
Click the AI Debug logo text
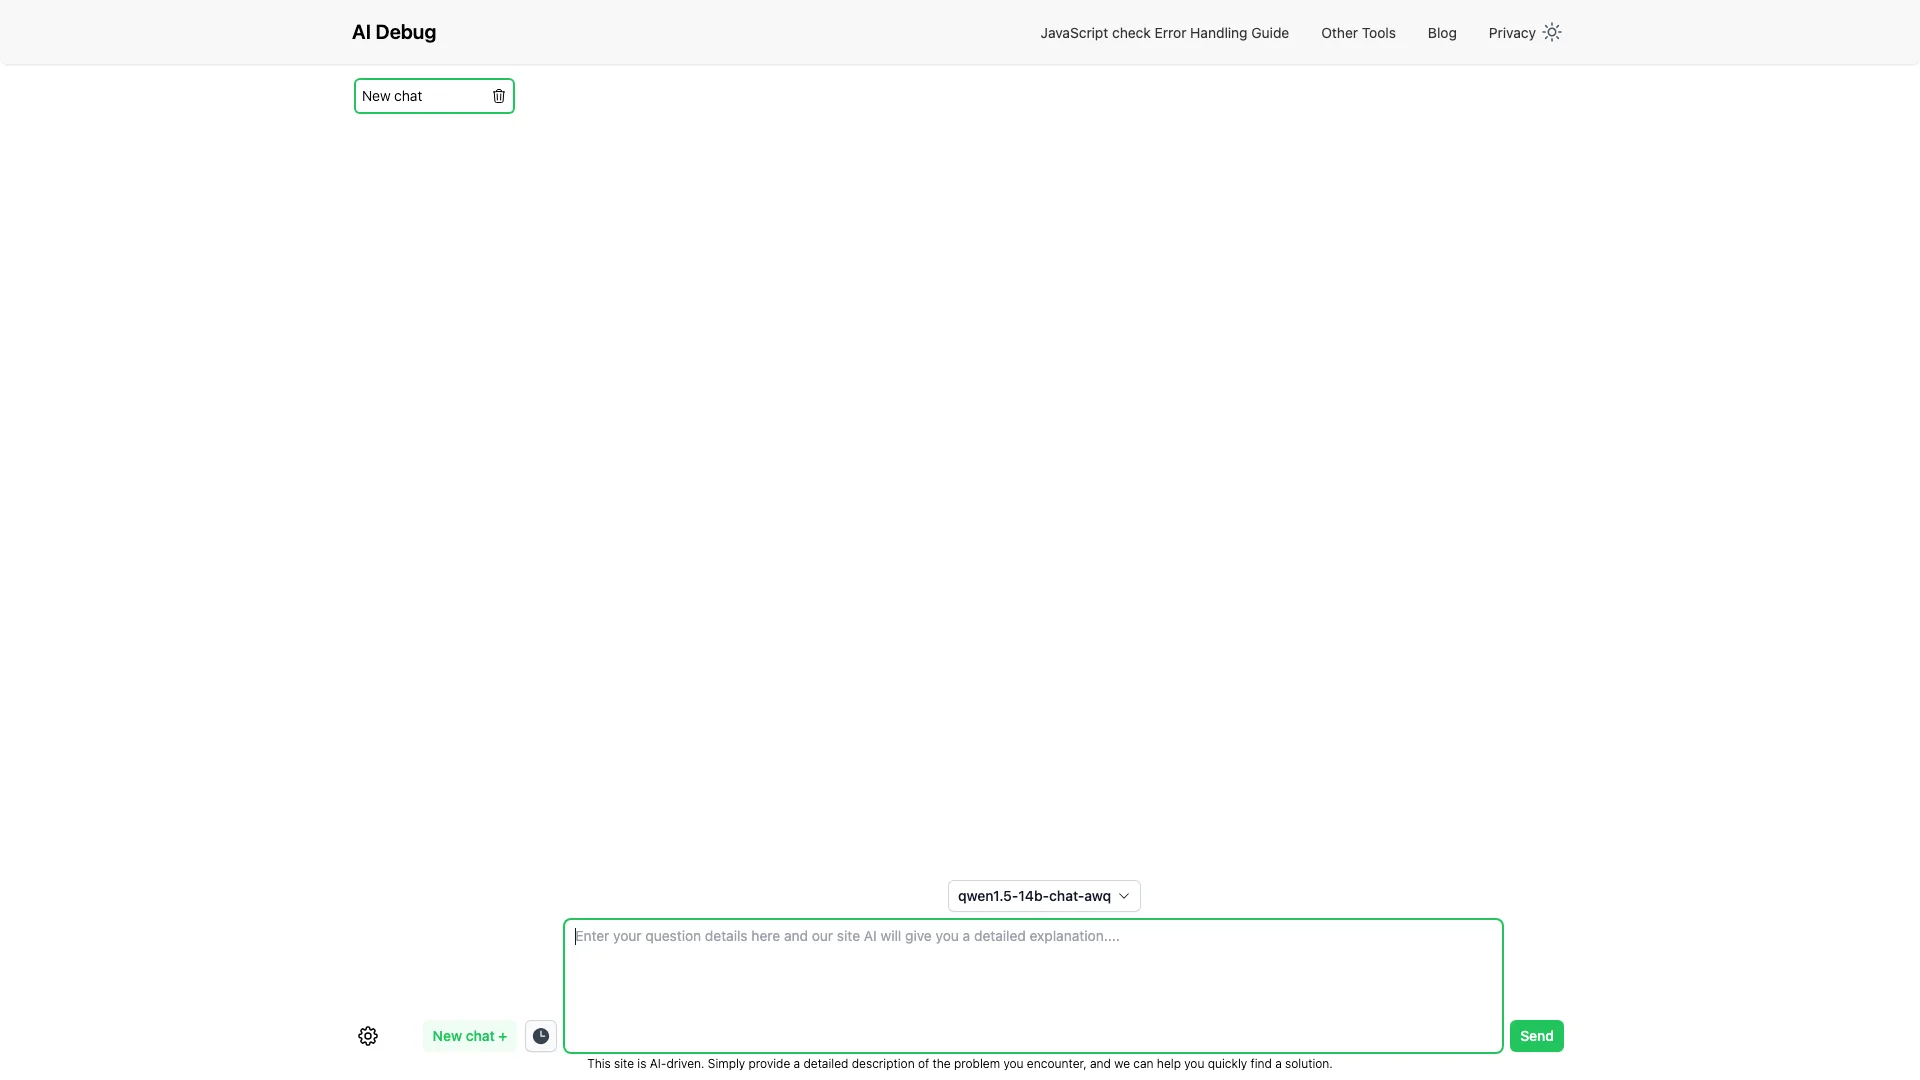(x=394, y=32)
